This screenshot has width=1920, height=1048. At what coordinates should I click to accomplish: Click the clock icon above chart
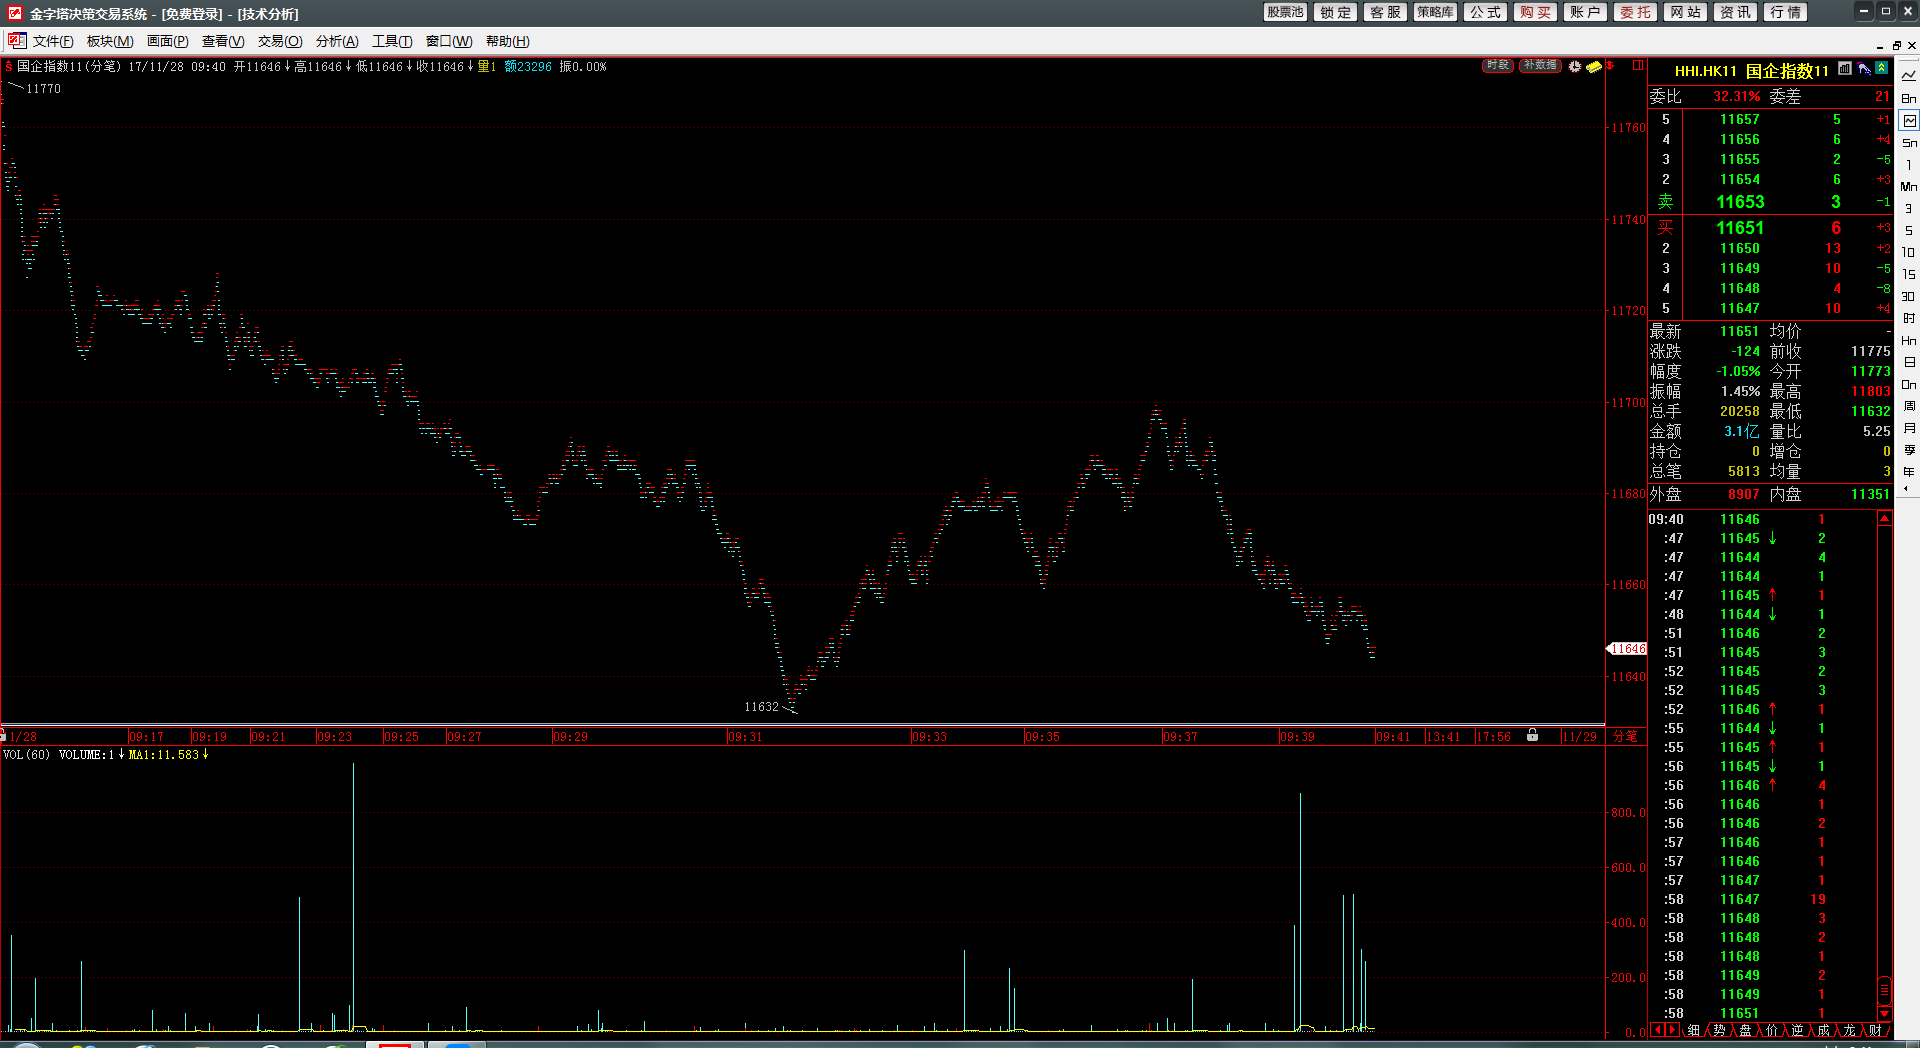click(x=1575, y=67)
